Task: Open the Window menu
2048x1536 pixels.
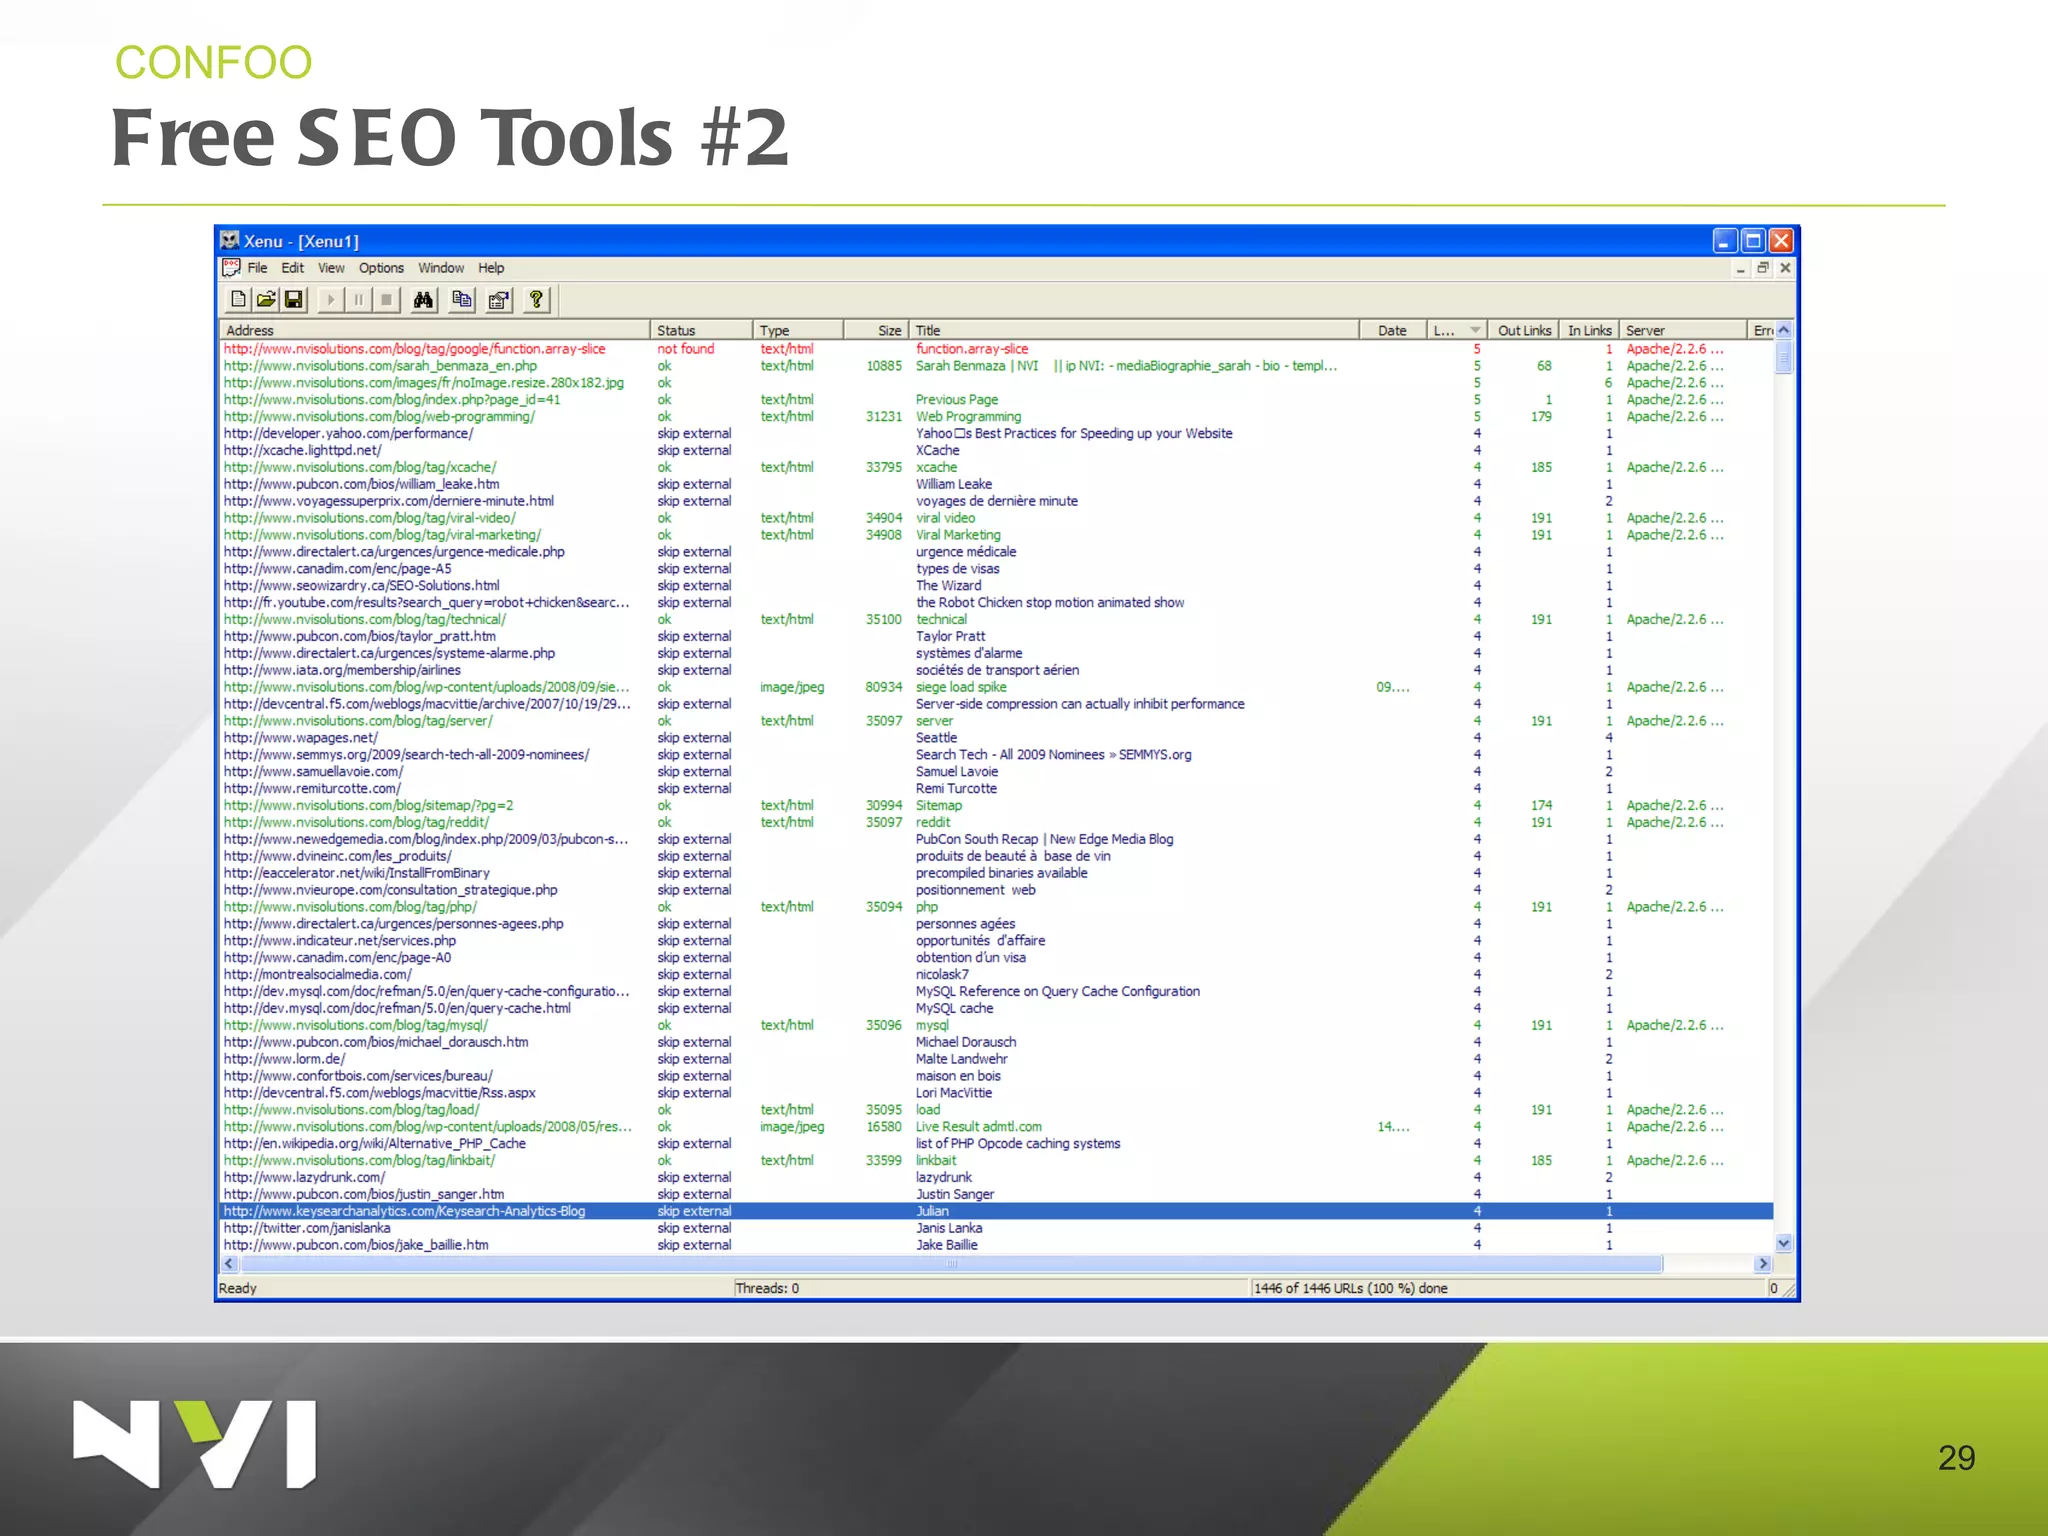Action: (x=441, y=268)
